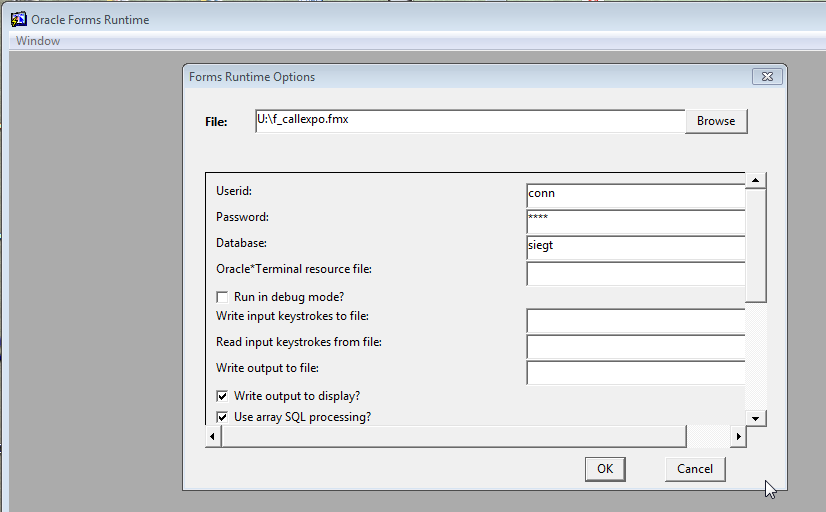Viewport: 826px width, 512px height.
Task: Click the horizontal scrollbar thumb
Action: coord(454,436)
